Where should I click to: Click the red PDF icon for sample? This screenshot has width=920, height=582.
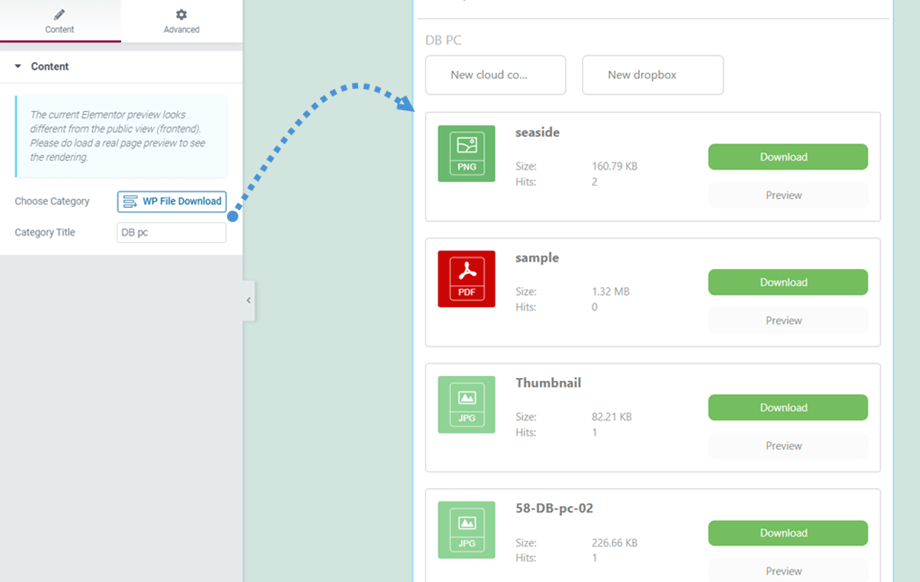466,278
